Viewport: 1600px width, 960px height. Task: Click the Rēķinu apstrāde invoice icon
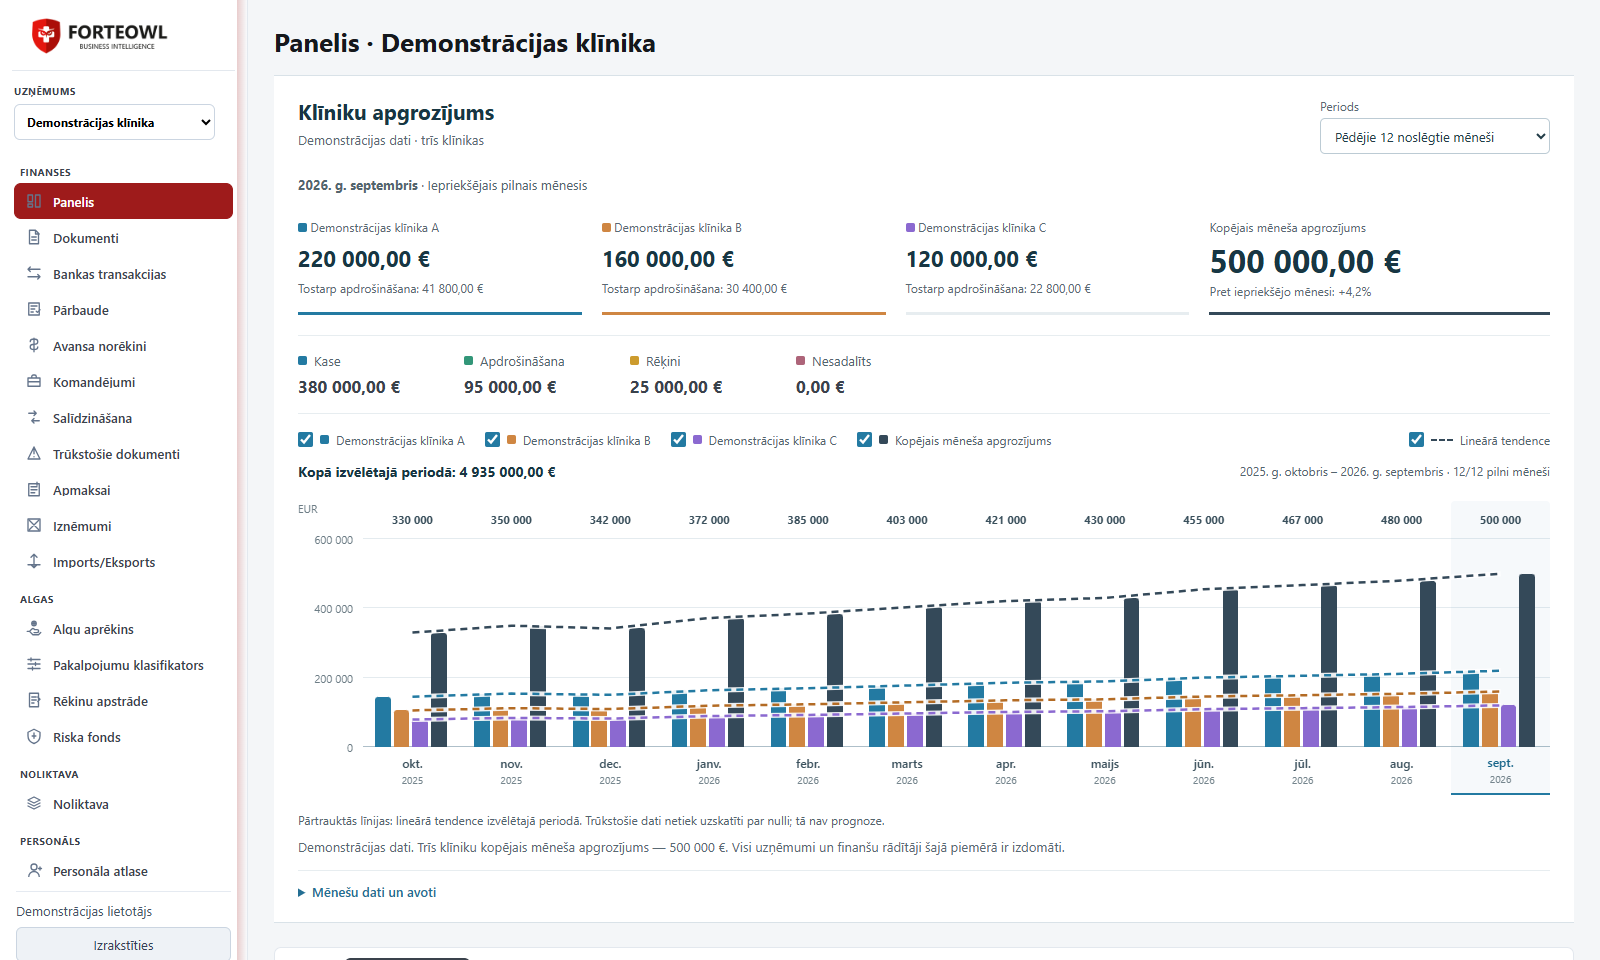click(x=34, y=701)
